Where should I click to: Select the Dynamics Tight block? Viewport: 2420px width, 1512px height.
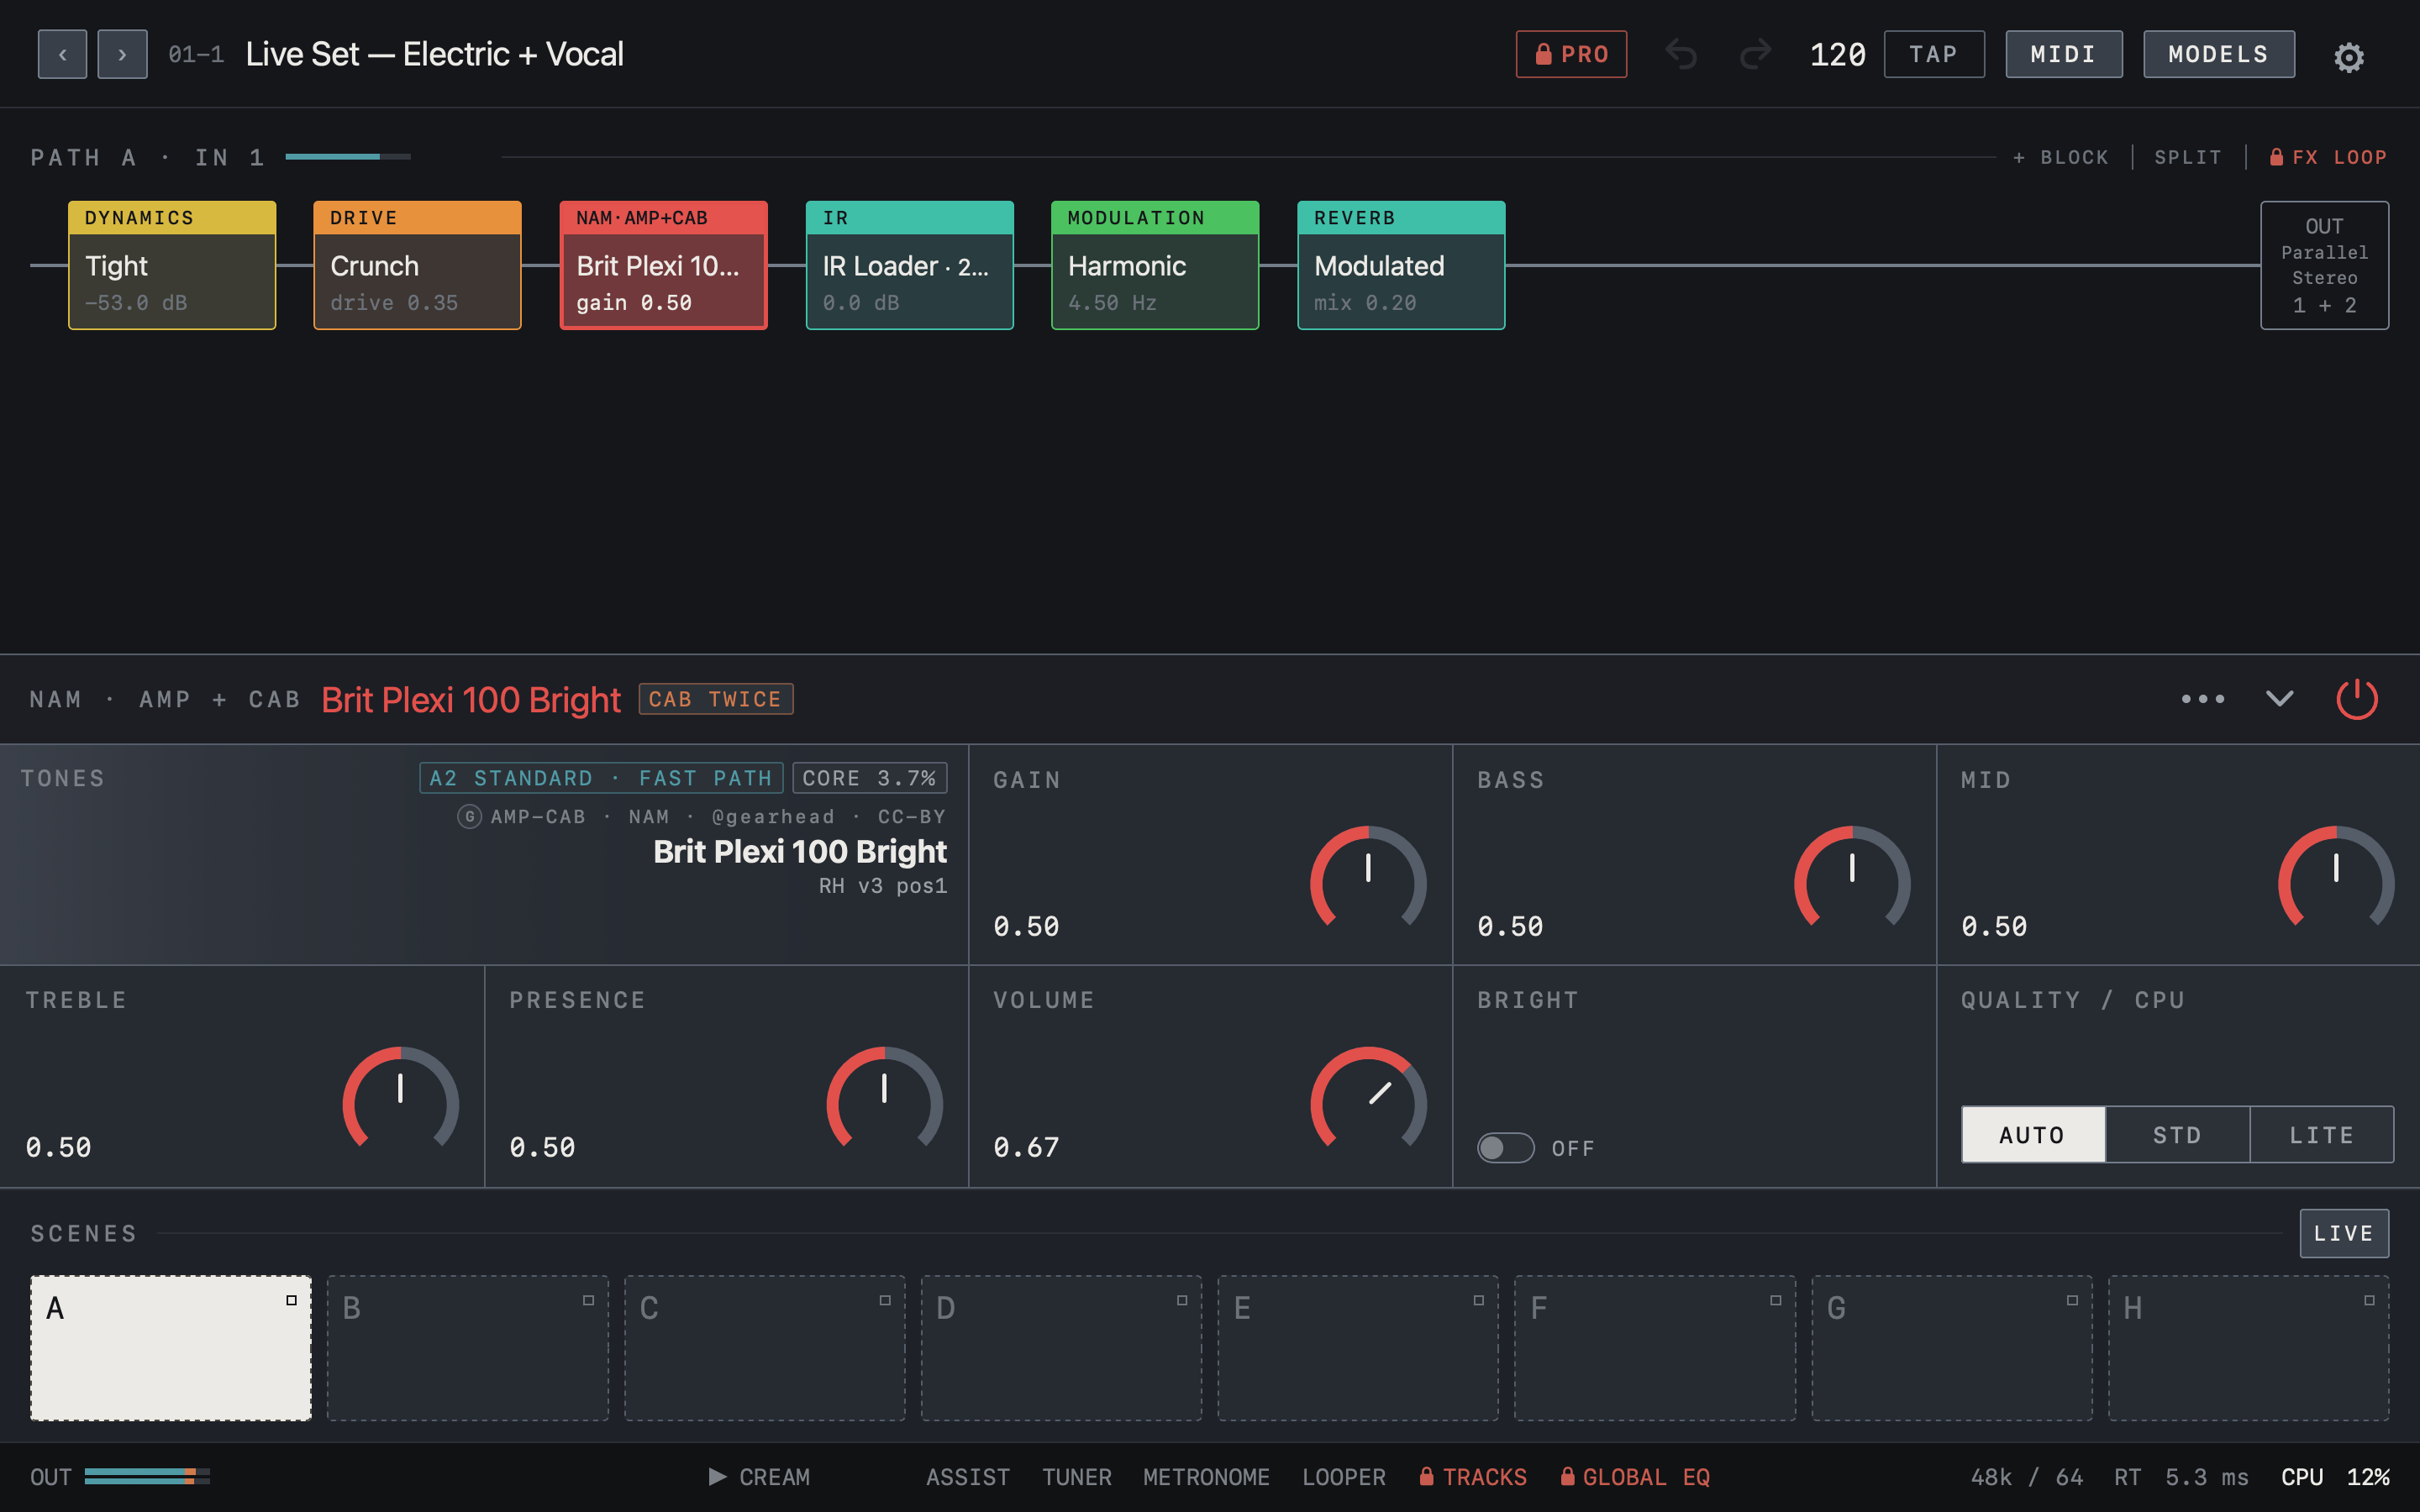click(x=172, y=265)
